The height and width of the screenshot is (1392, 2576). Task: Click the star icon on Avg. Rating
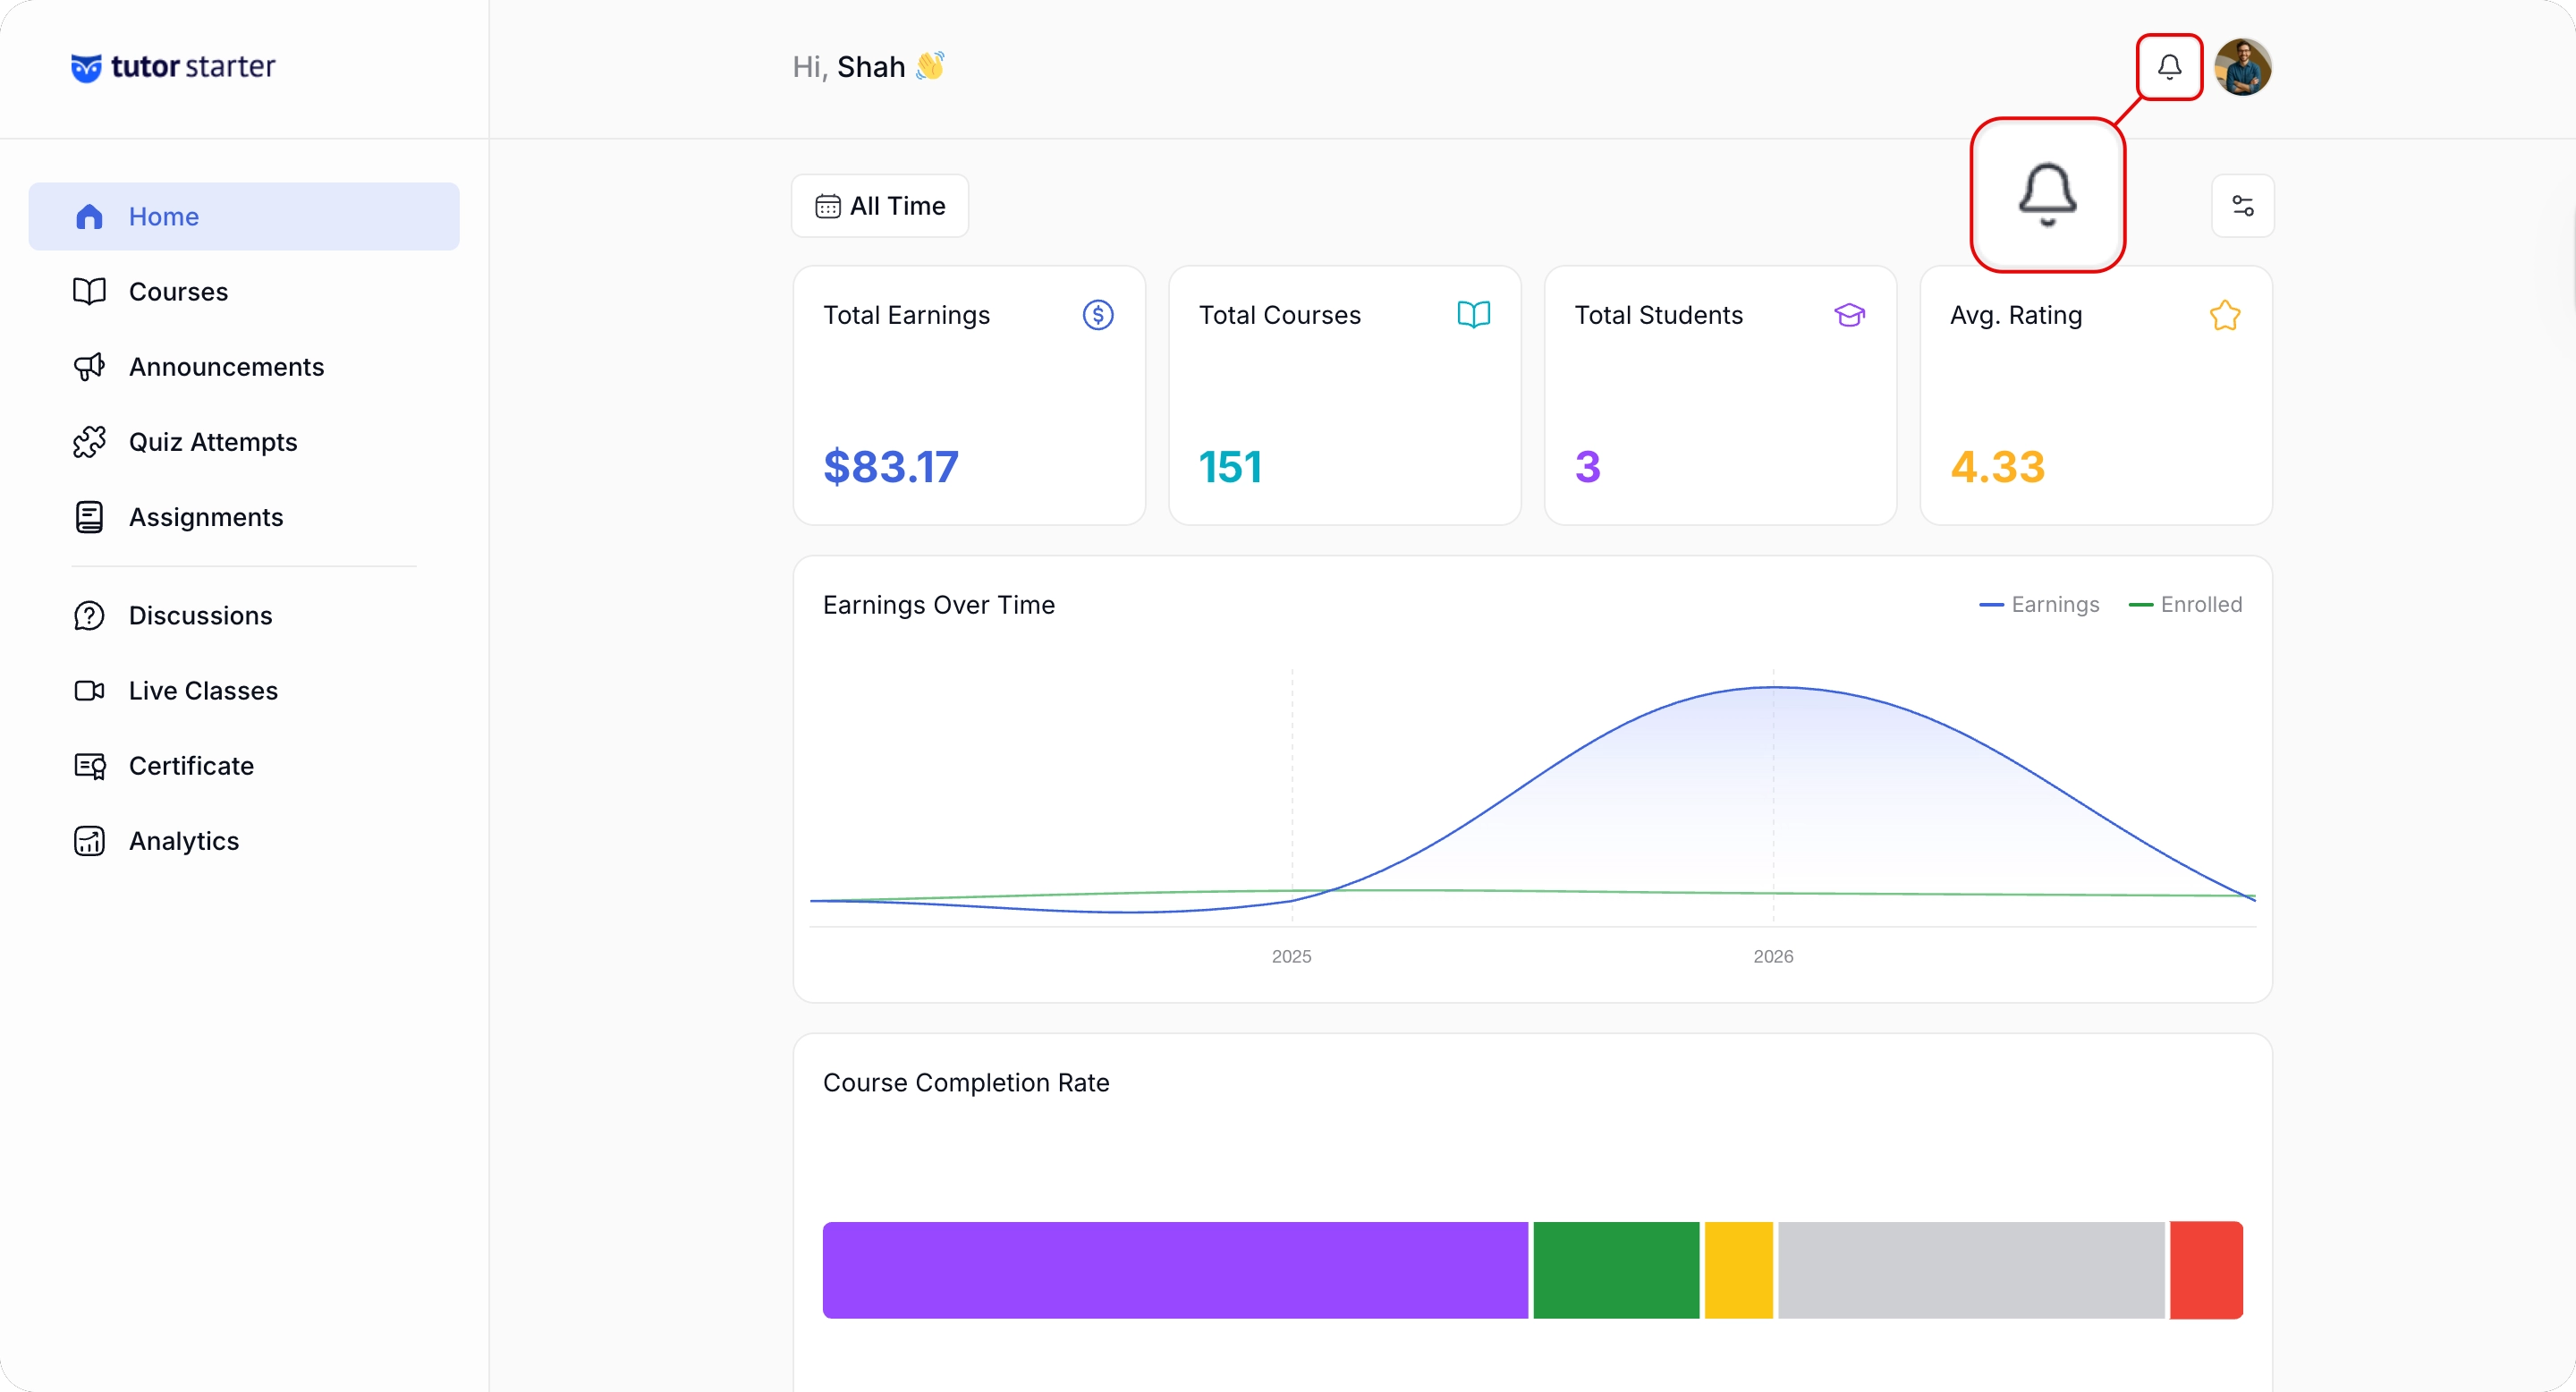2225,315
